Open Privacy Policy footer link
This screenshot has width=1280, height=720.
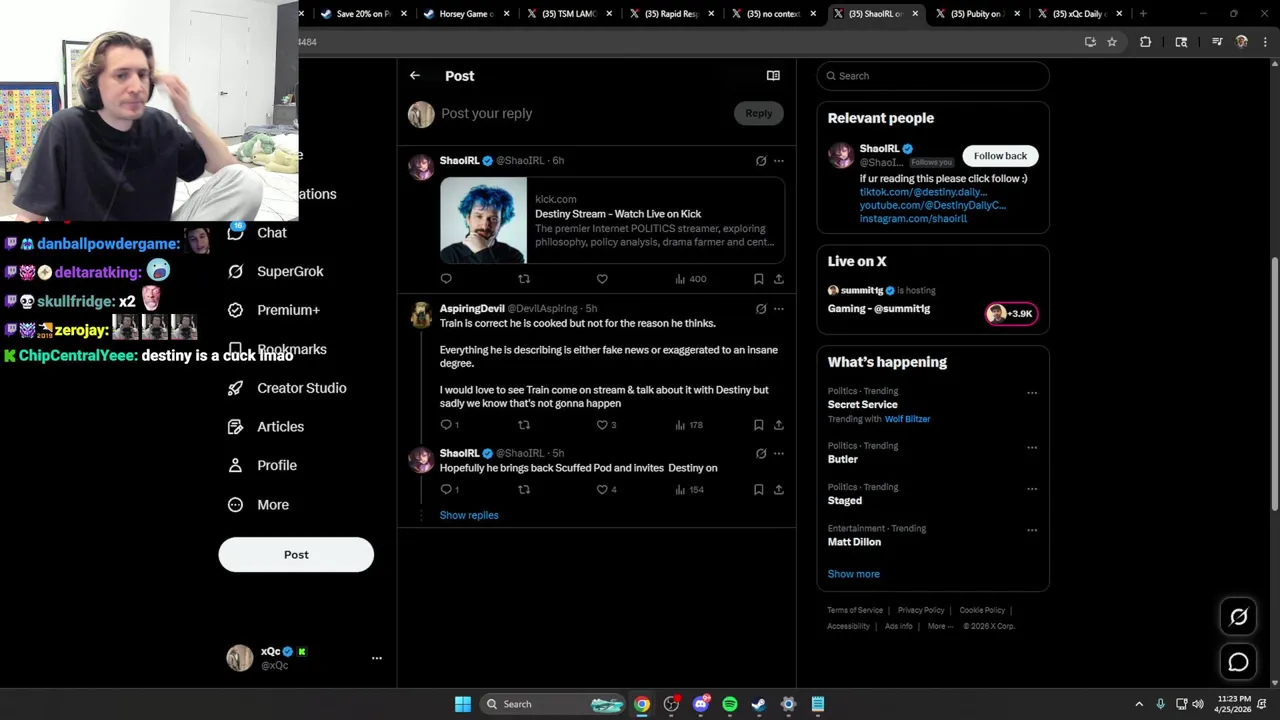(921, 611)
